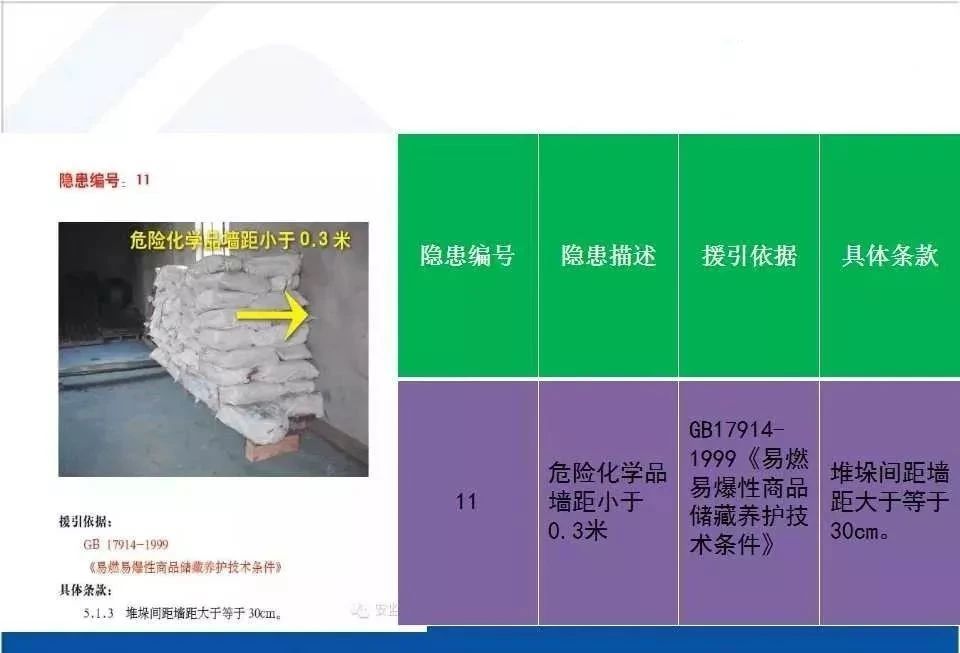Click the purple cell containing number 11
This screenshot has height=653, width=960.
[467, 502]
